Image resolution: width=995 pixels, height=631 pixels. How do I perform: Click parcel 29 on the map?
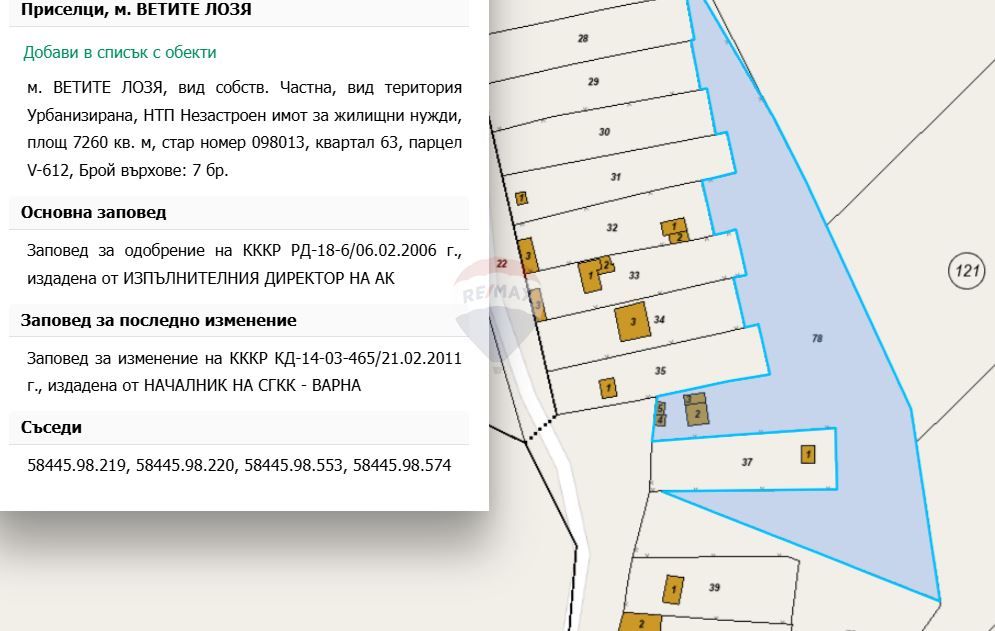pos(593,81)
